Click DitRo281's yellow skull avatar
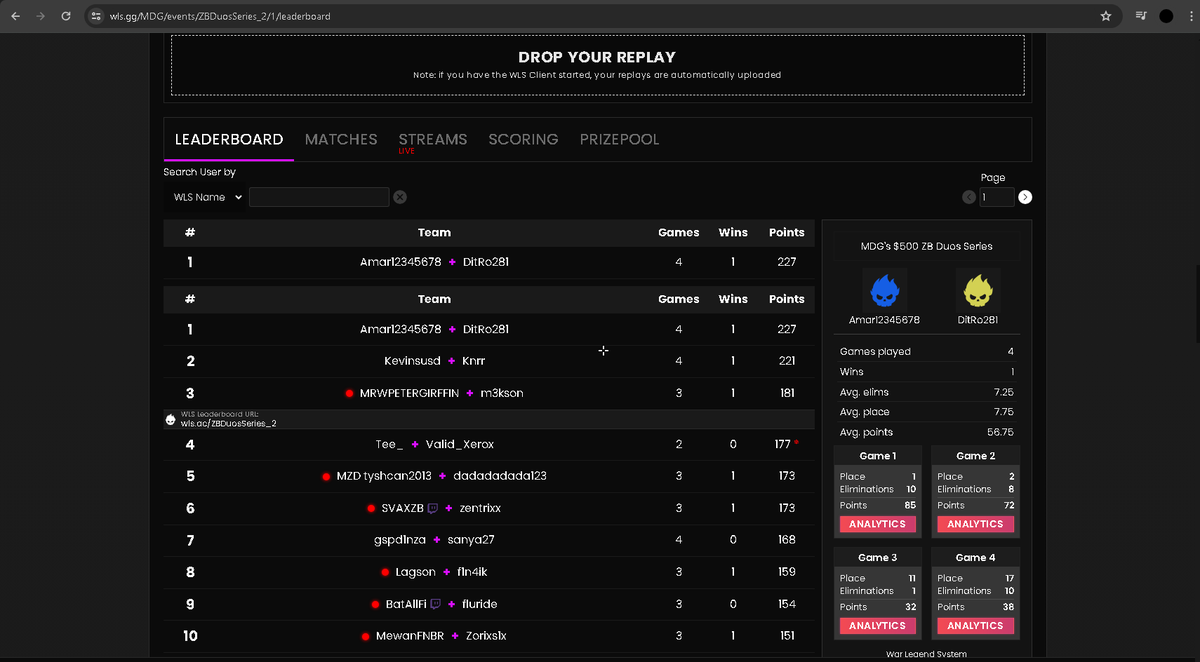The height and width of the screenshot is (662, 1200). pyautogui.click(x=977, y=290)
